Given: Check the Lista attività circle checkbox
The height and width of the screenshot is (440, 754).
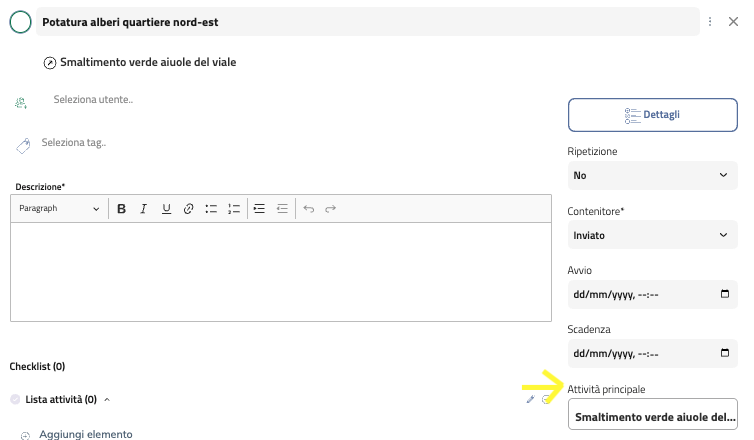Looking at the screenshot, I should click(x=15, y=399).
